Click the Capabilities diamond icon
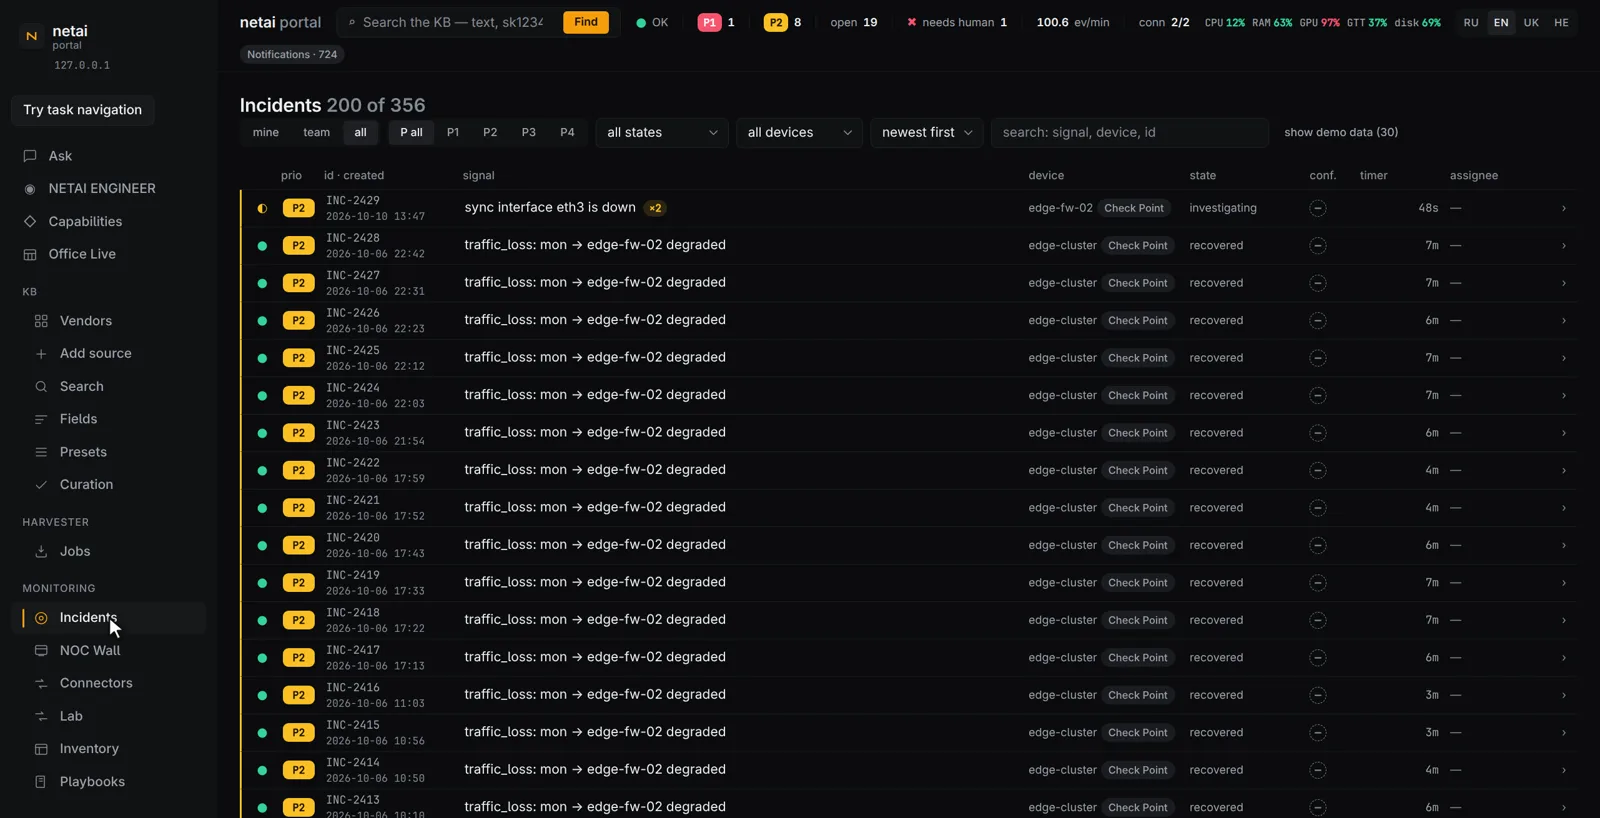 tap(30, 221)
